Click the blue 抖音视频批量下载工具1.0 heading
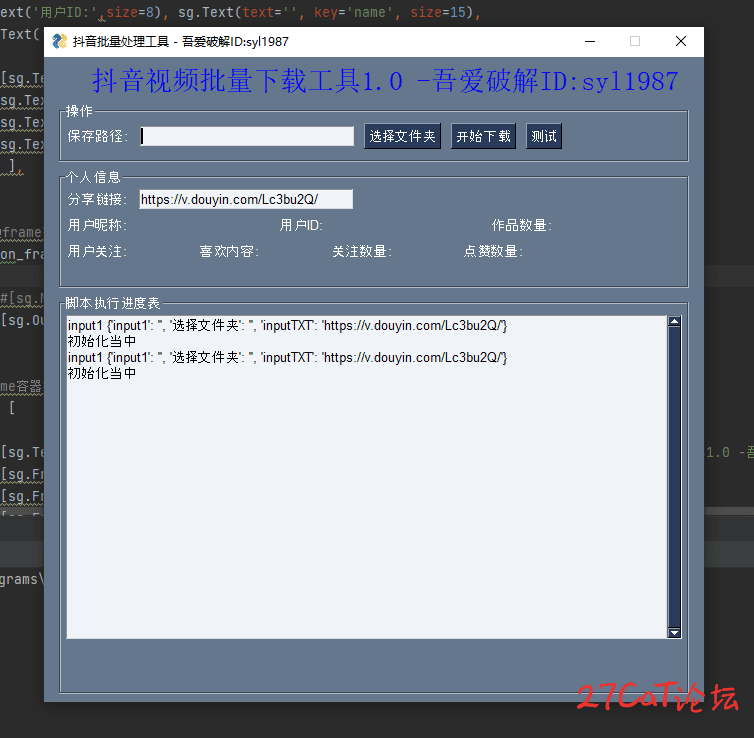 (x=385, y=81)
